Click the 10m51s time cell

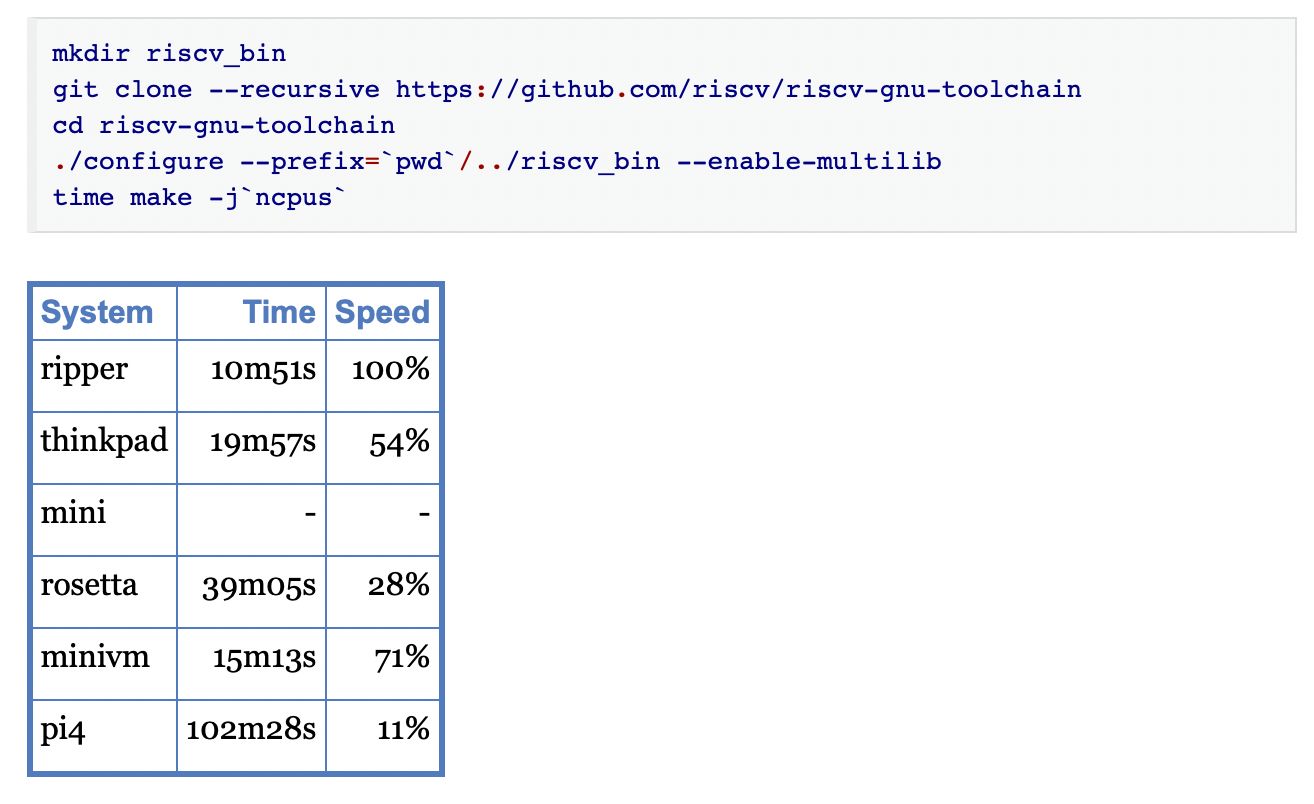click(263, 370)
